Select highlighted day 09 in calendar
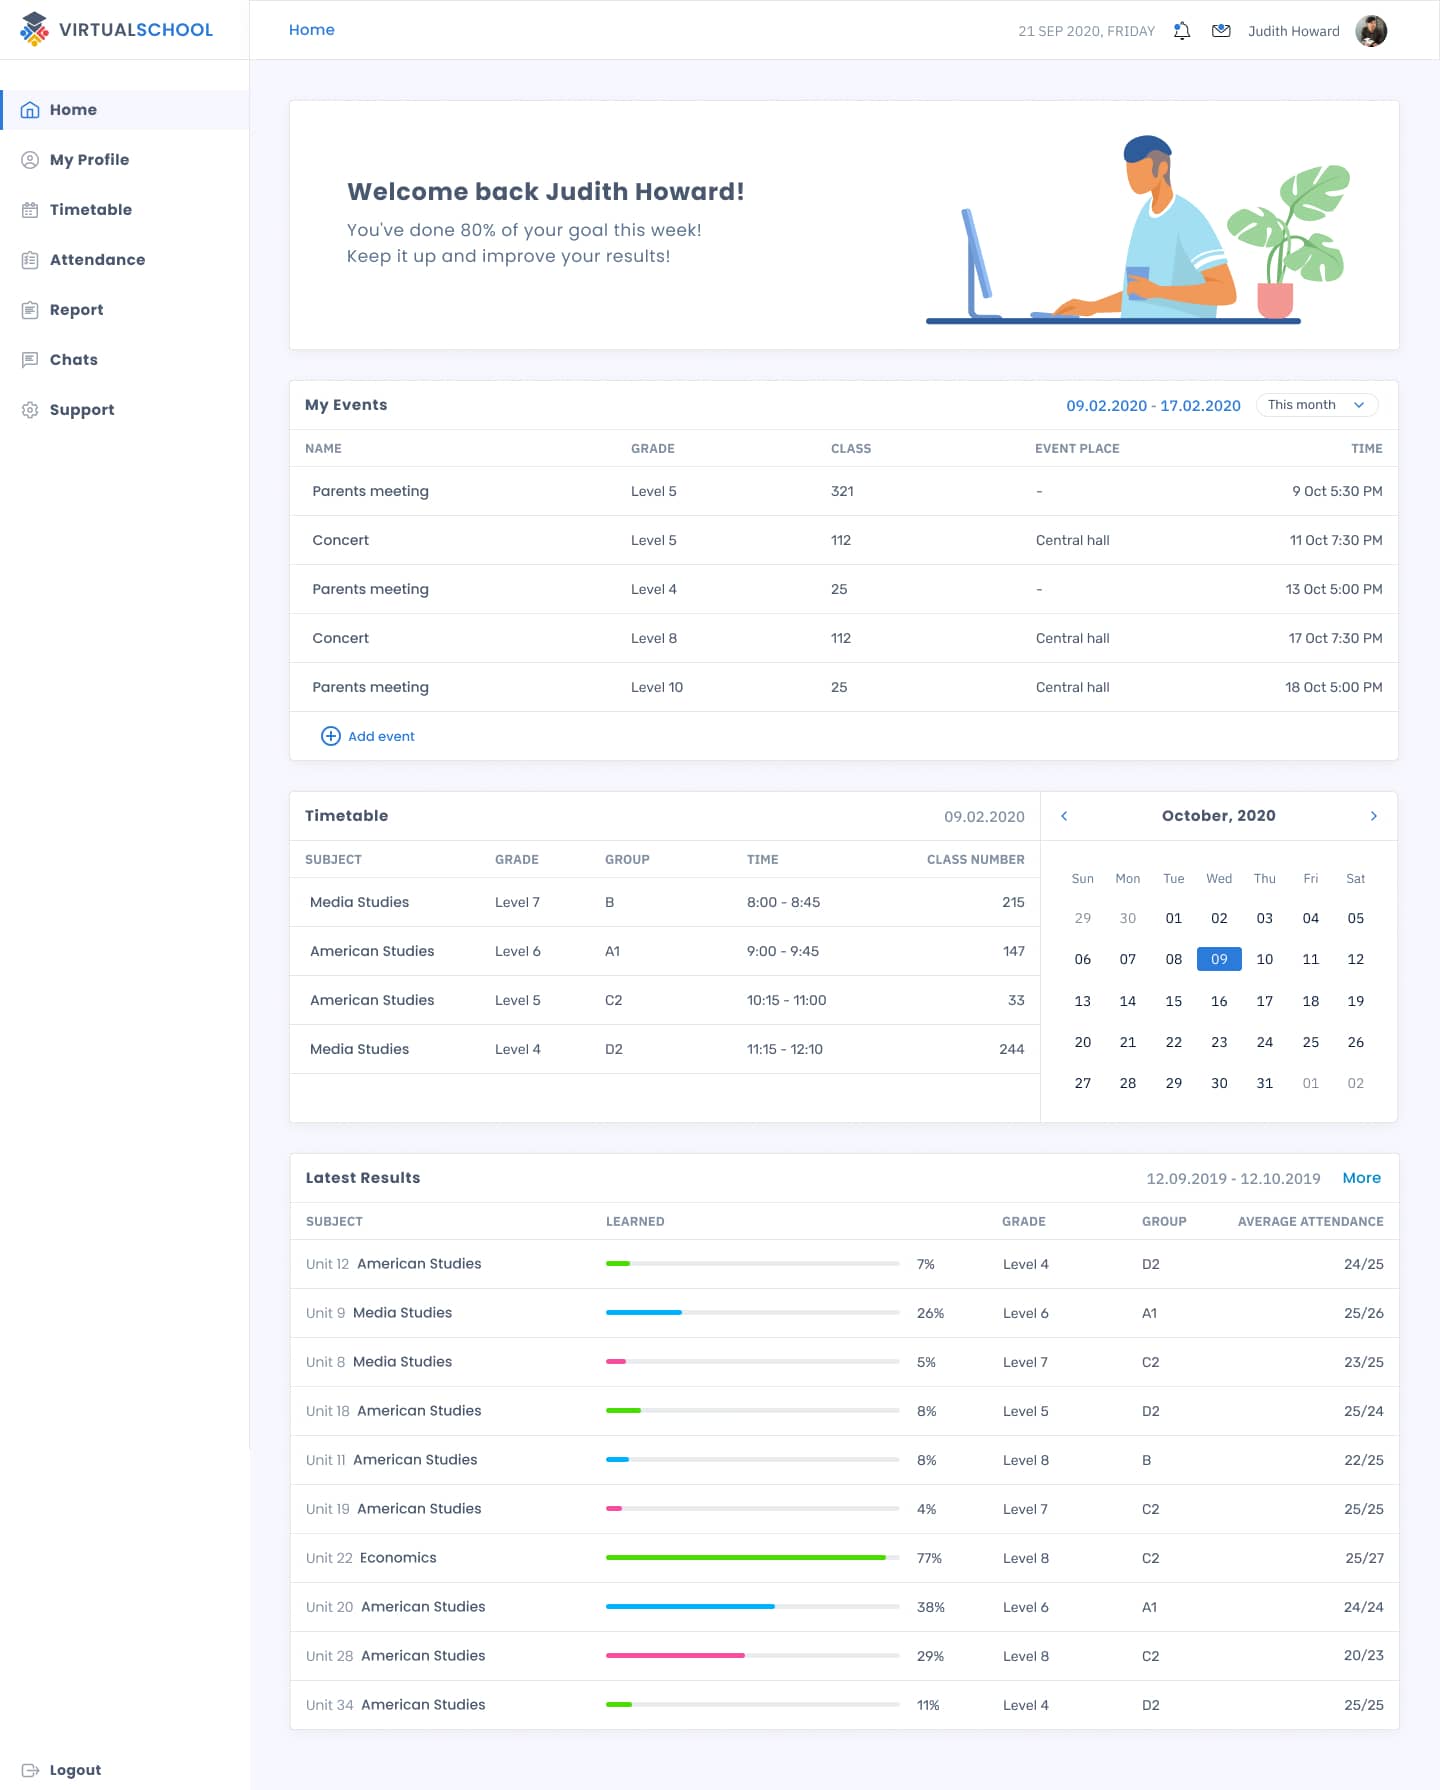Image resolution: width=1440 pixels, height=1790 pixels. [1219, 959]
